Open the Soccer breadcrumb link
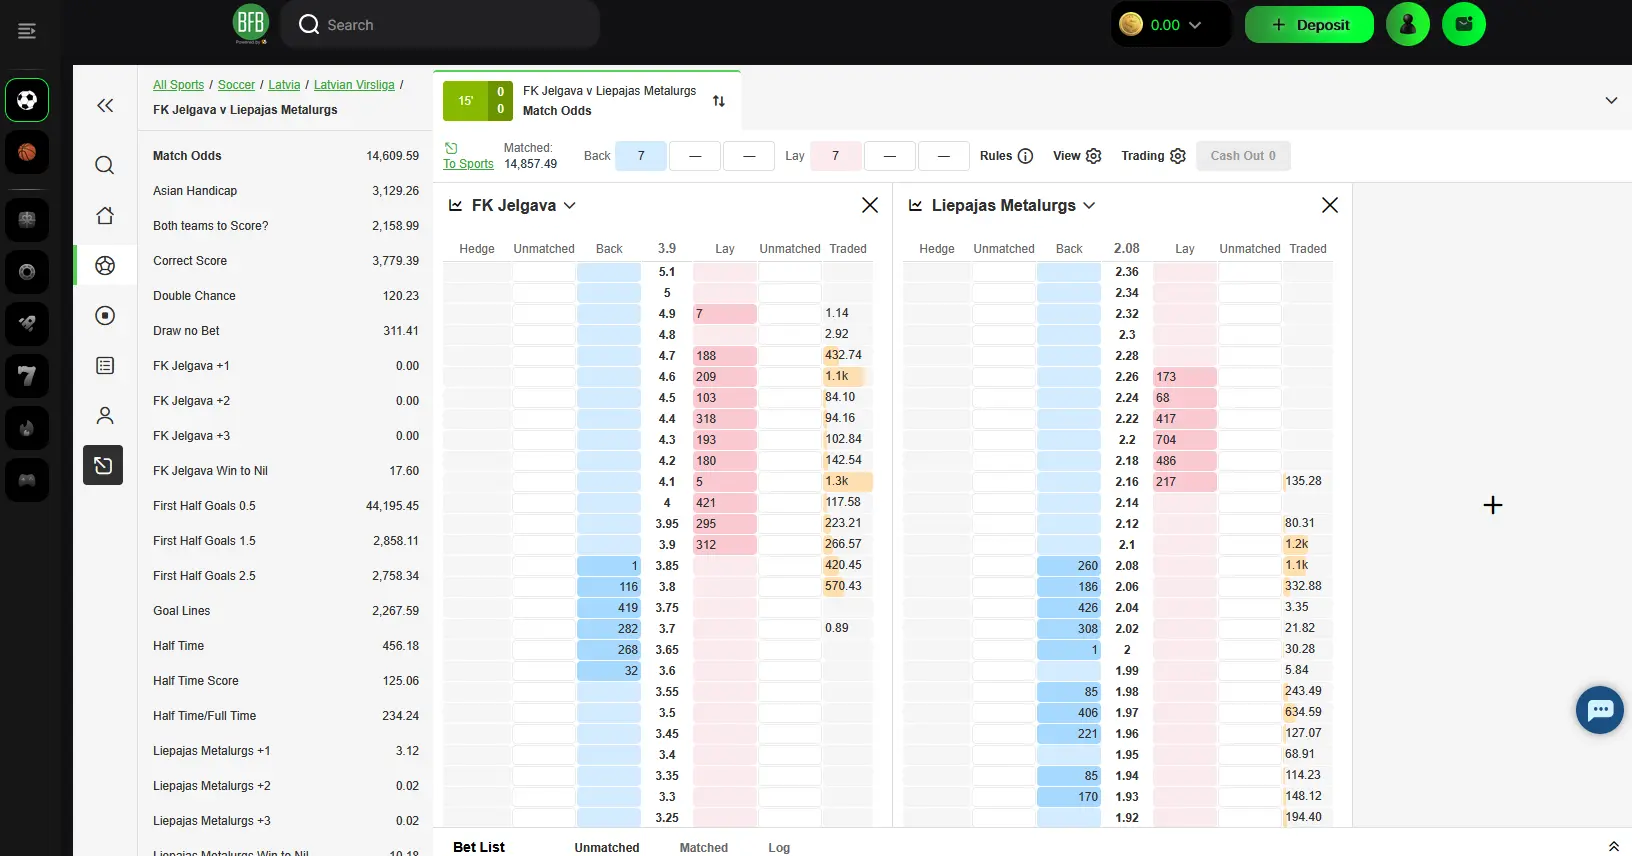Viewport: 1632px width, 856px height. pyautogui.click(x=236, y=85)
